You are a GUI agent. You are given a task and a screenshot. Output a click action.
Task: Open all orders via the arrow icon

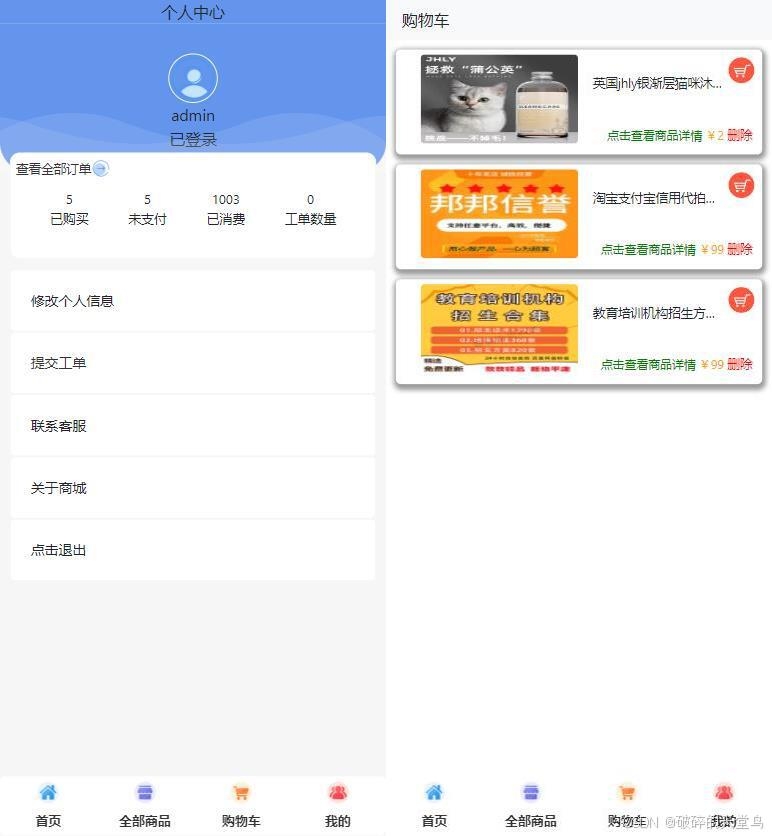tap(101, 169)
